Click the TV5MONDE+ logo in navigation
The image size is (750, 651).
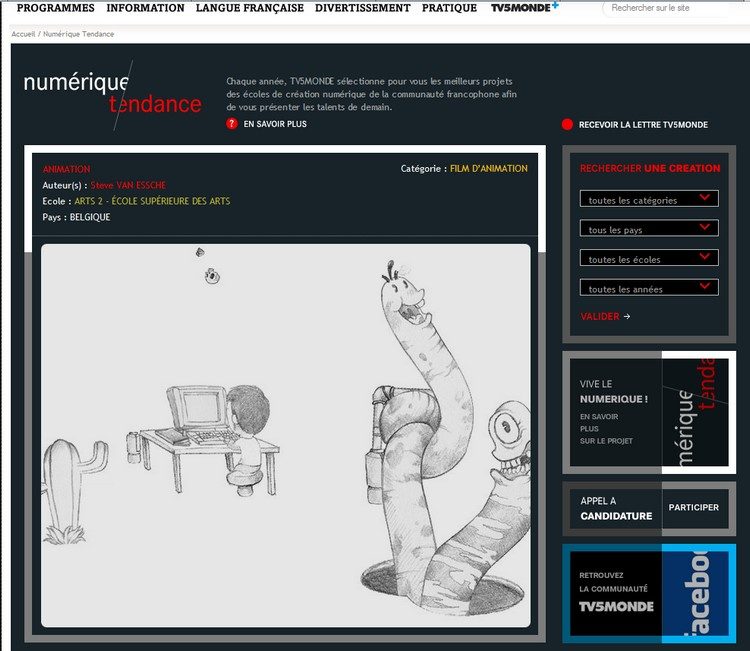click(524, 8)
